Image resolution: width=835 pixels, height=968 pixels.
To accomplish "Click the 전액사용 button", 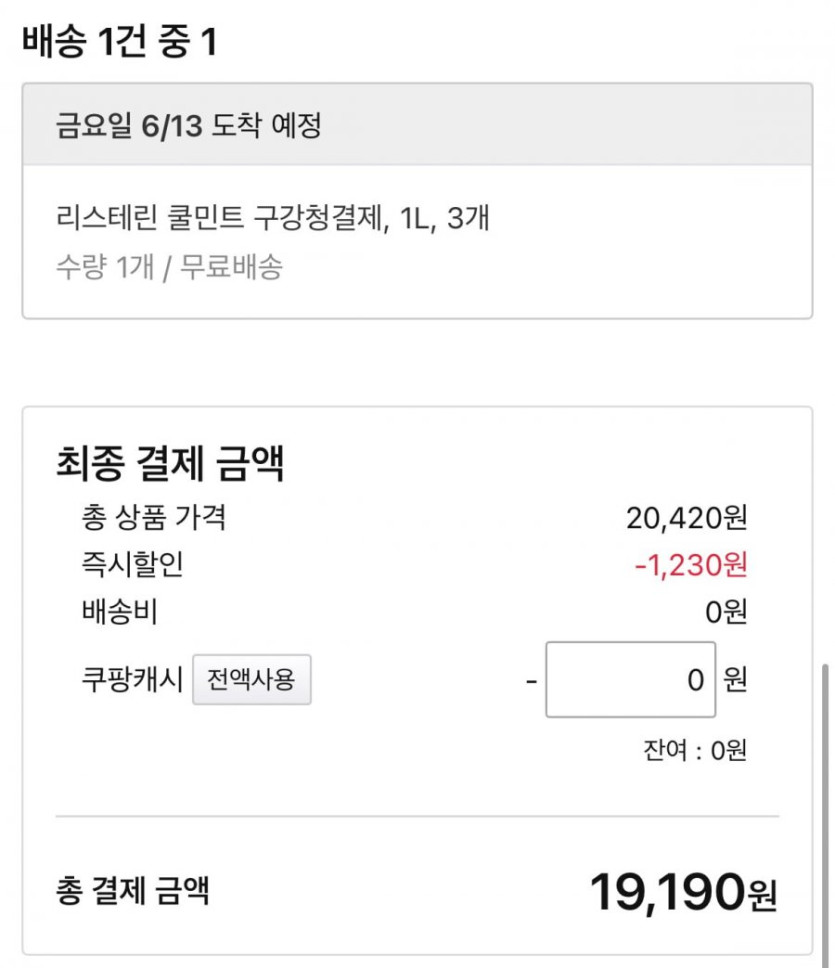I will tap(251, 680).
